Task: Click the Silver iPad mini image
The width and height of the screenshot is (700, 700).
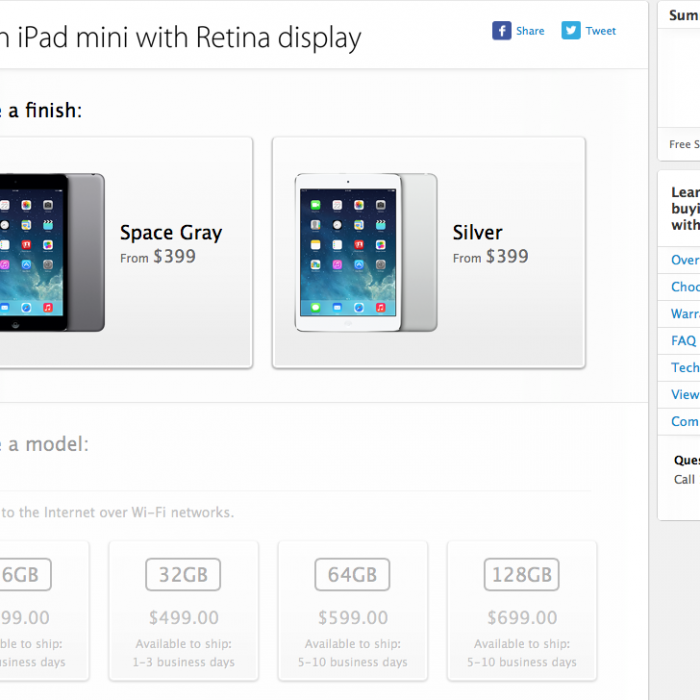Action: click(x=365, y=252)
